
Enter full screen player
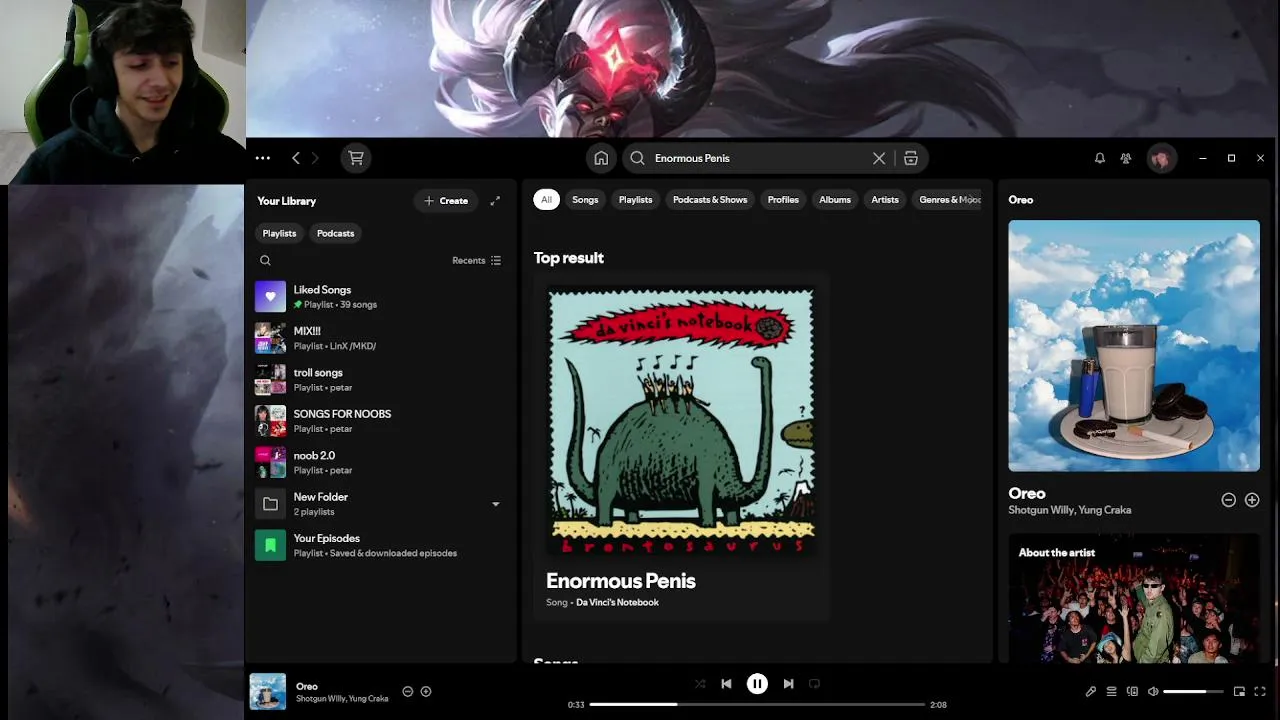coord(1260,691)
